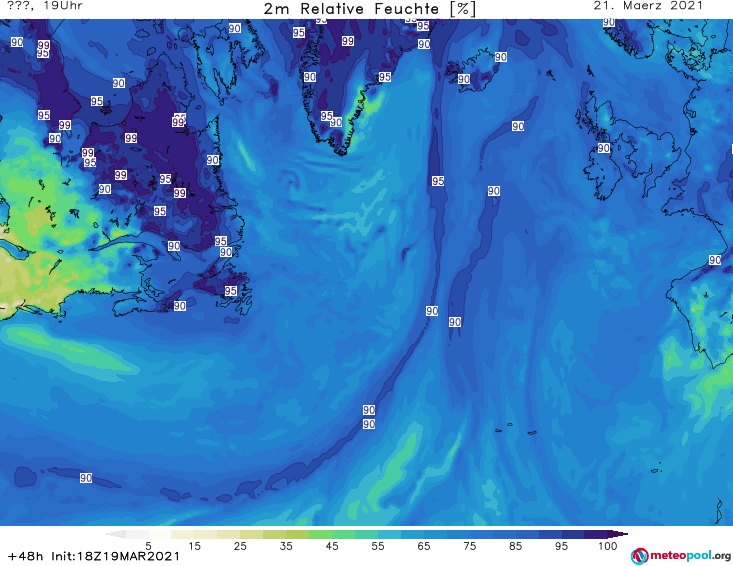
Task: Click the colorbar value label 35
Action: coord(286,546)
